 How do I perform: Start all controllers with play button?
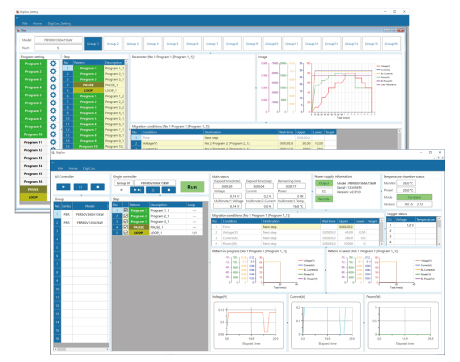click(x=63, y=187)
